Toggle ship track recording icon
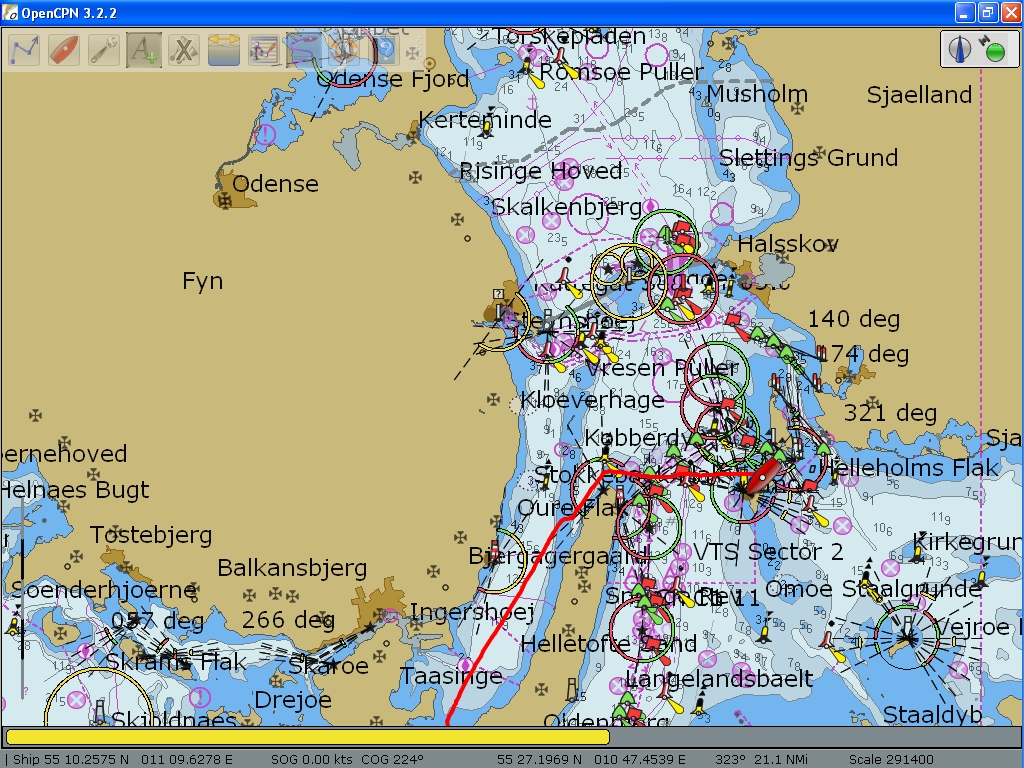Image resolution: width=1024 pixels, height=768 pixels. (304, 50)
